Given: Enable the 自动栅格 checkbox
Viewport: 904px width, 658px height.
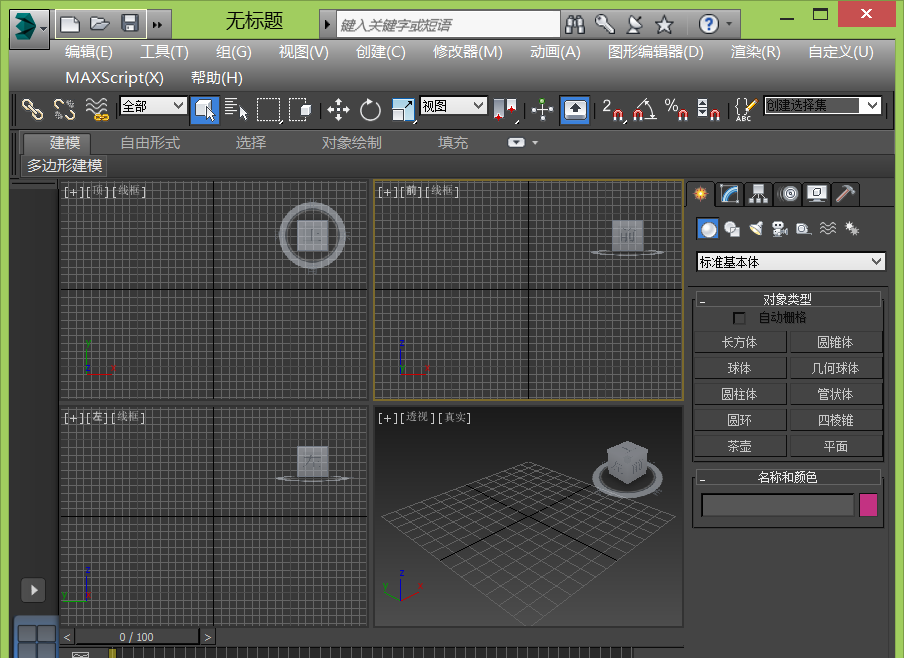Looking at the screenshot, I should pos(739,318).
